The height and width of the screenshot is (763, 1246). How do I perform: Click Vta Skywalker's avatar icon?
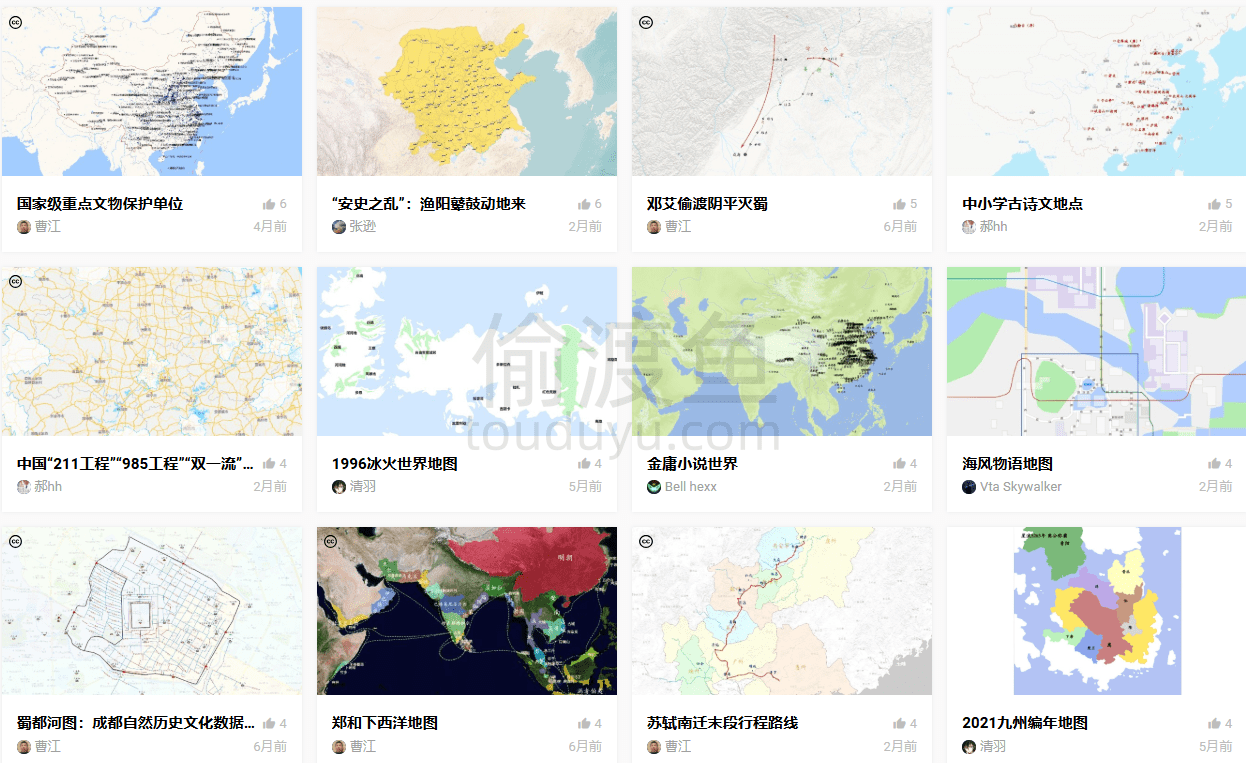[969, 487]
